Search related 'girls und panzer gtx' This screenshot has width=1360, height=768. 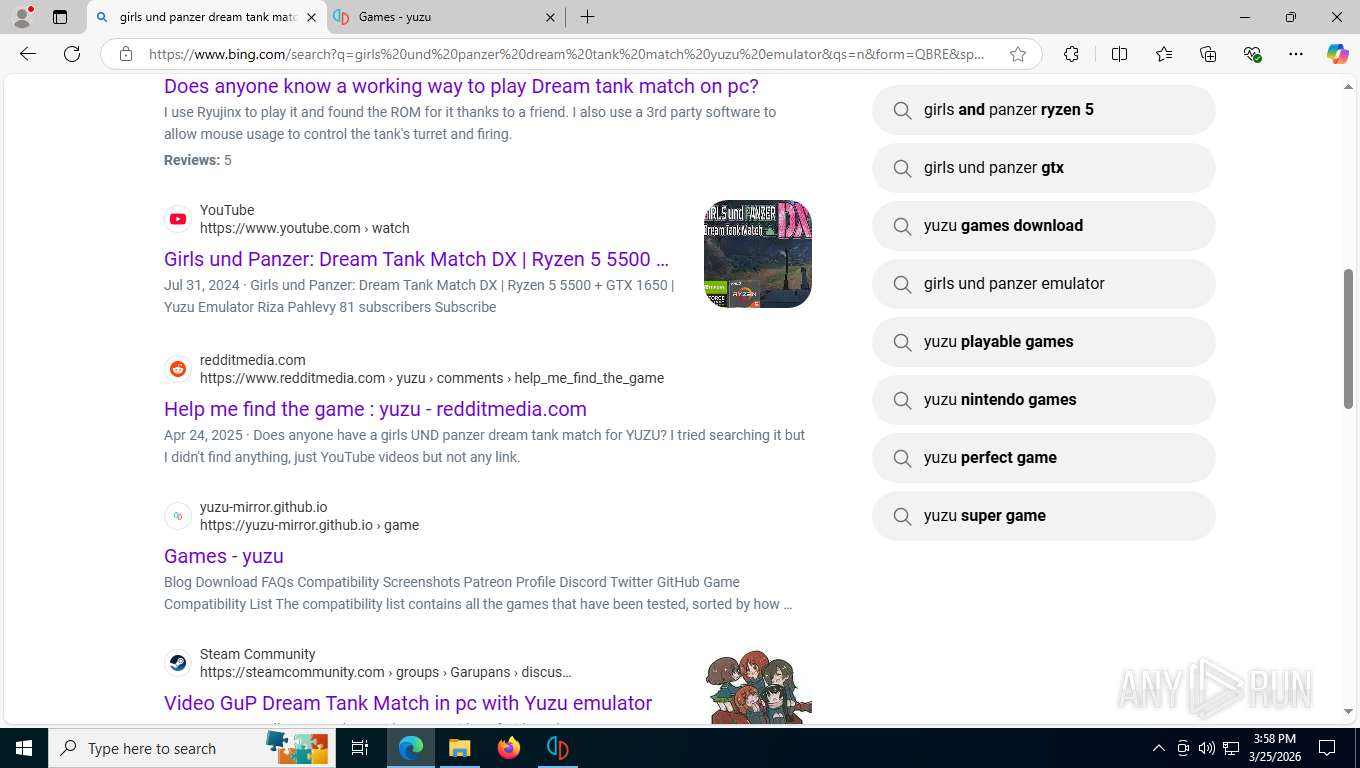pos(1043,168)
